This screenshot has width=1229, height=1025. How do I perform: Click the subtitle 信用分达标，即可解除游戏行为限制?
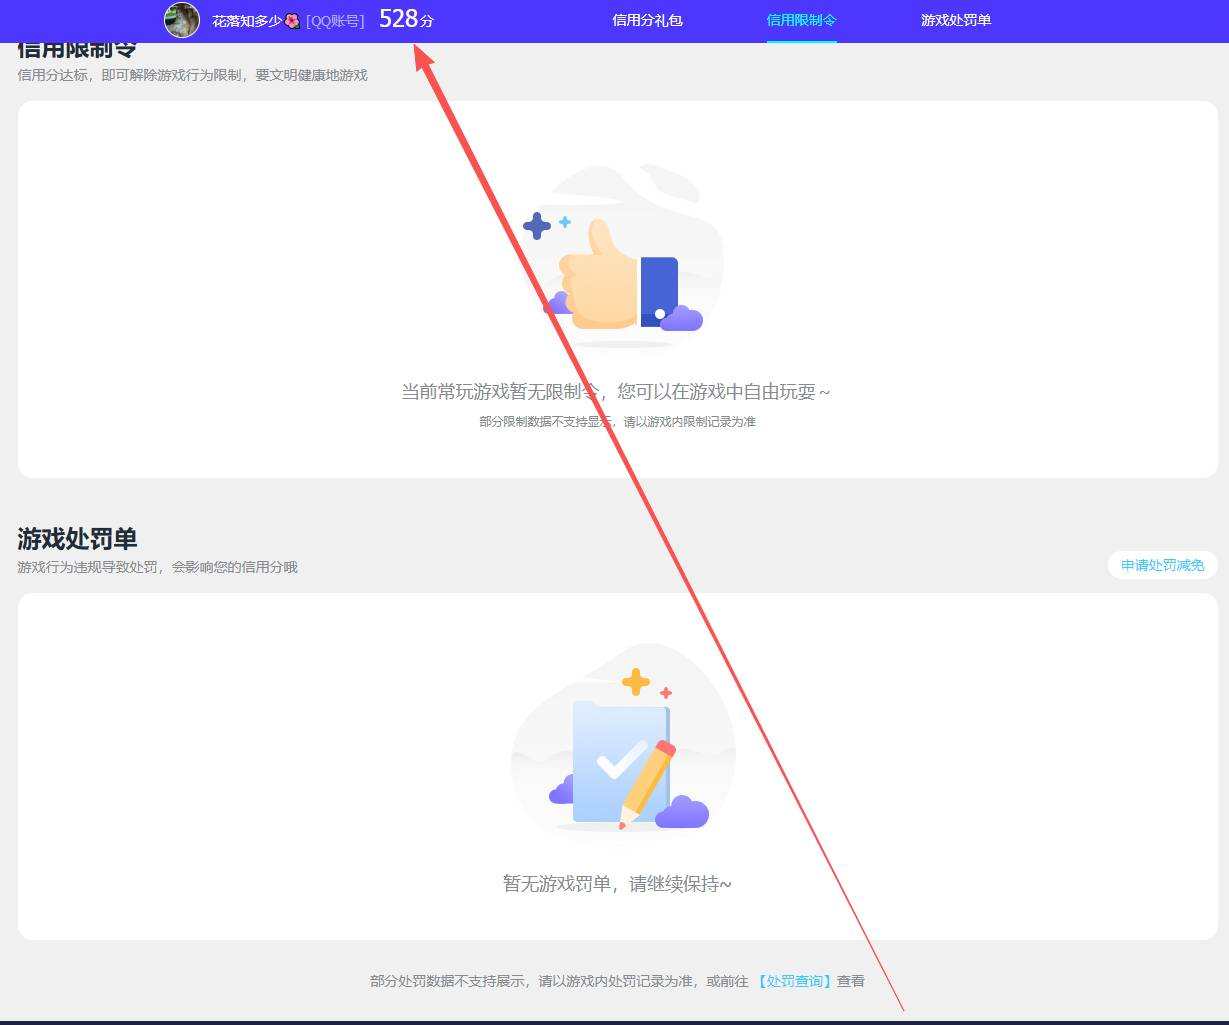129,75
